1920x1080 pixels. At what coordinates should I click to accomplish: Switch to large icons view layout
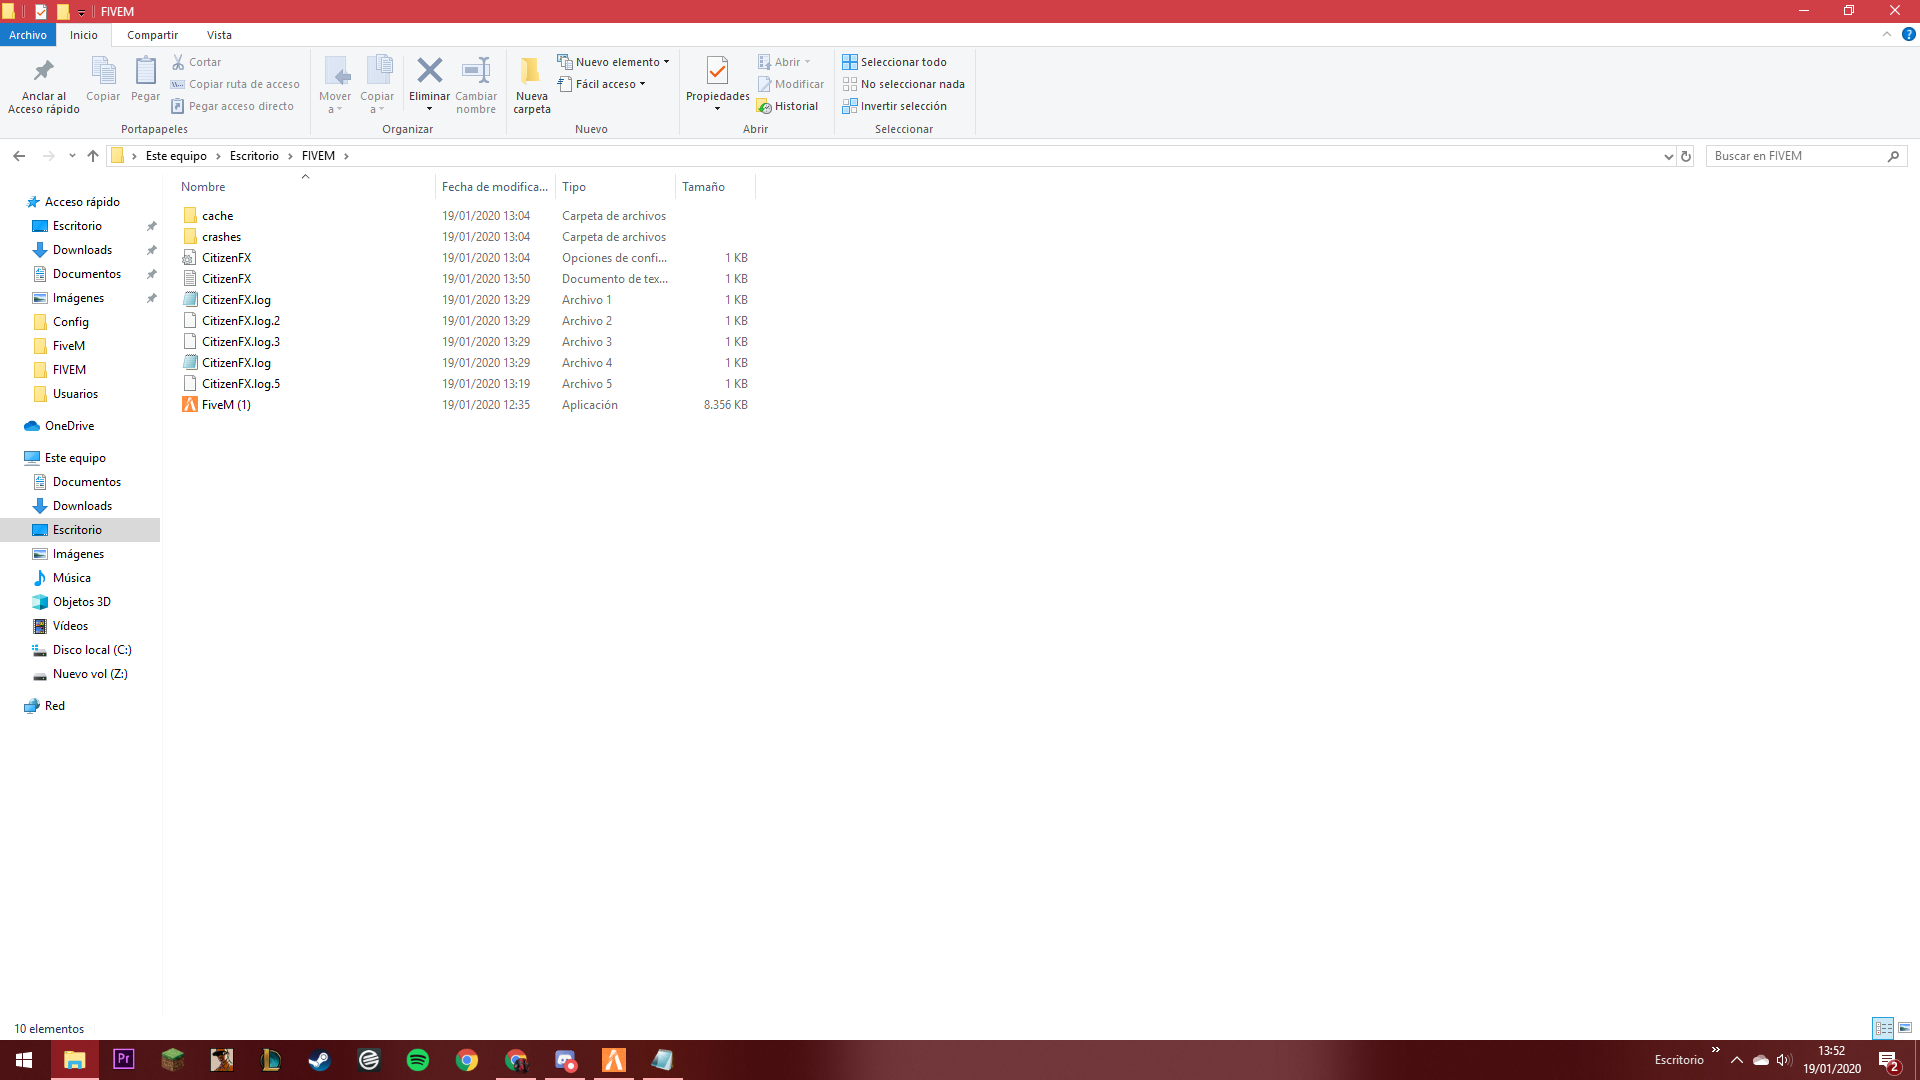point(1905,1028)
